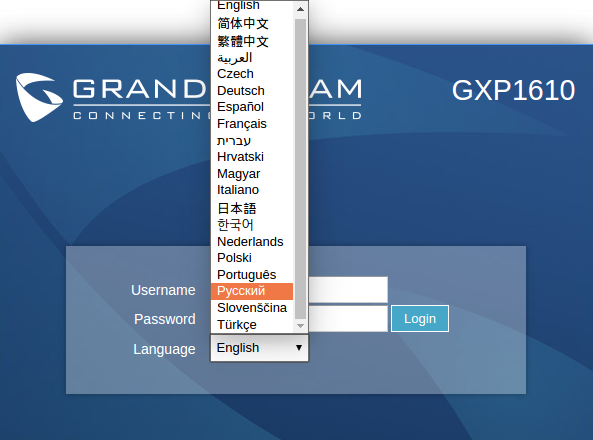
Task: Focus the Username input field
Action: click(x=348, y=290)
